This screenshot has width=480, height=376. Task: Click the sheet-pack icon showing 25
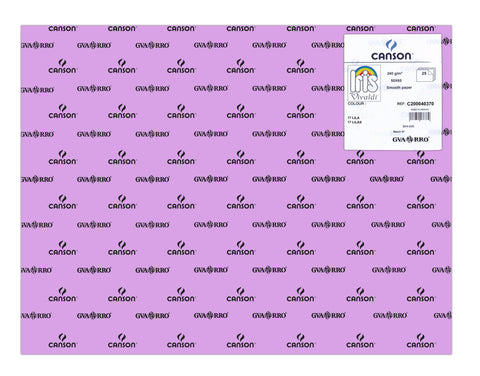(x=426, y=74)
